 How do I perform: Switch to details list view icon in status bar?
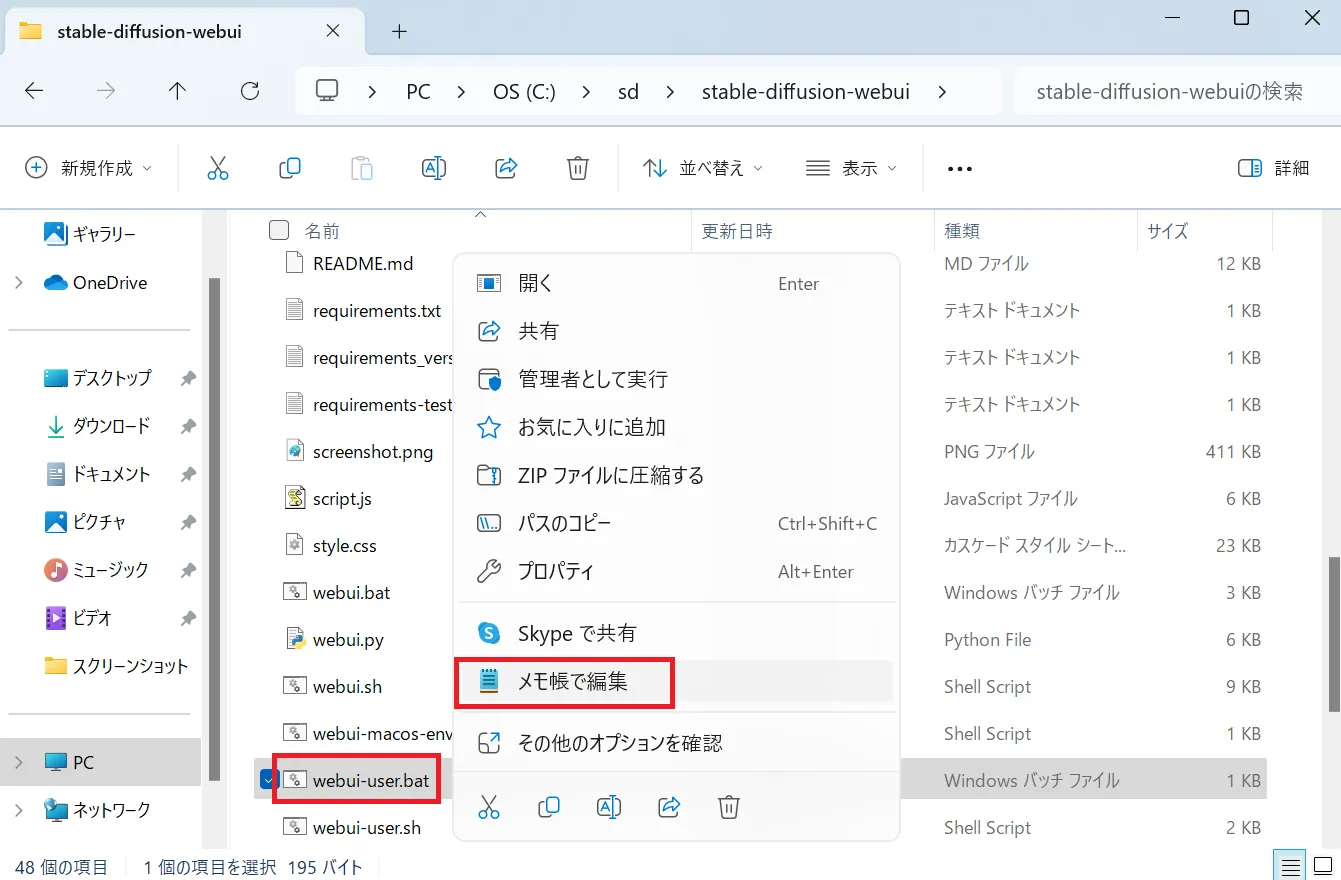coord(1291,866)
